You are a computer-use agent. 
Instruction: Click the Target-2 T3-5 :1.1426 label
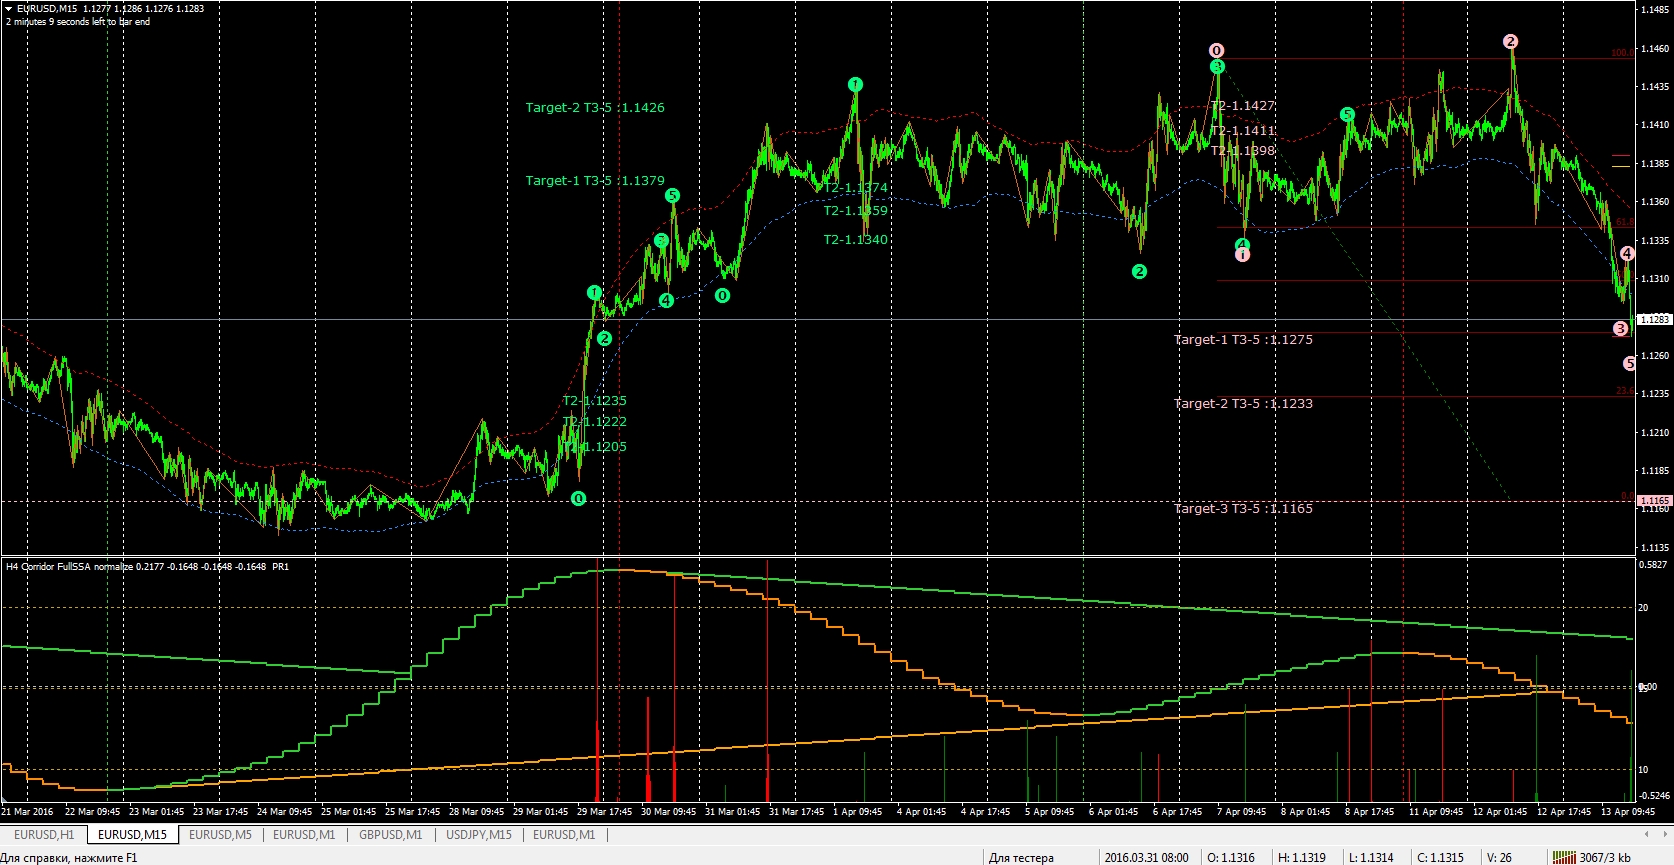595,107
